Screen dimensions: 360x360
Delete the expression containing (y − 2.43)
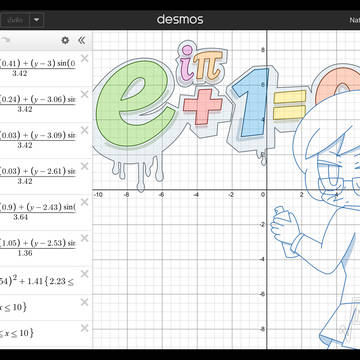tap(85, 202)
